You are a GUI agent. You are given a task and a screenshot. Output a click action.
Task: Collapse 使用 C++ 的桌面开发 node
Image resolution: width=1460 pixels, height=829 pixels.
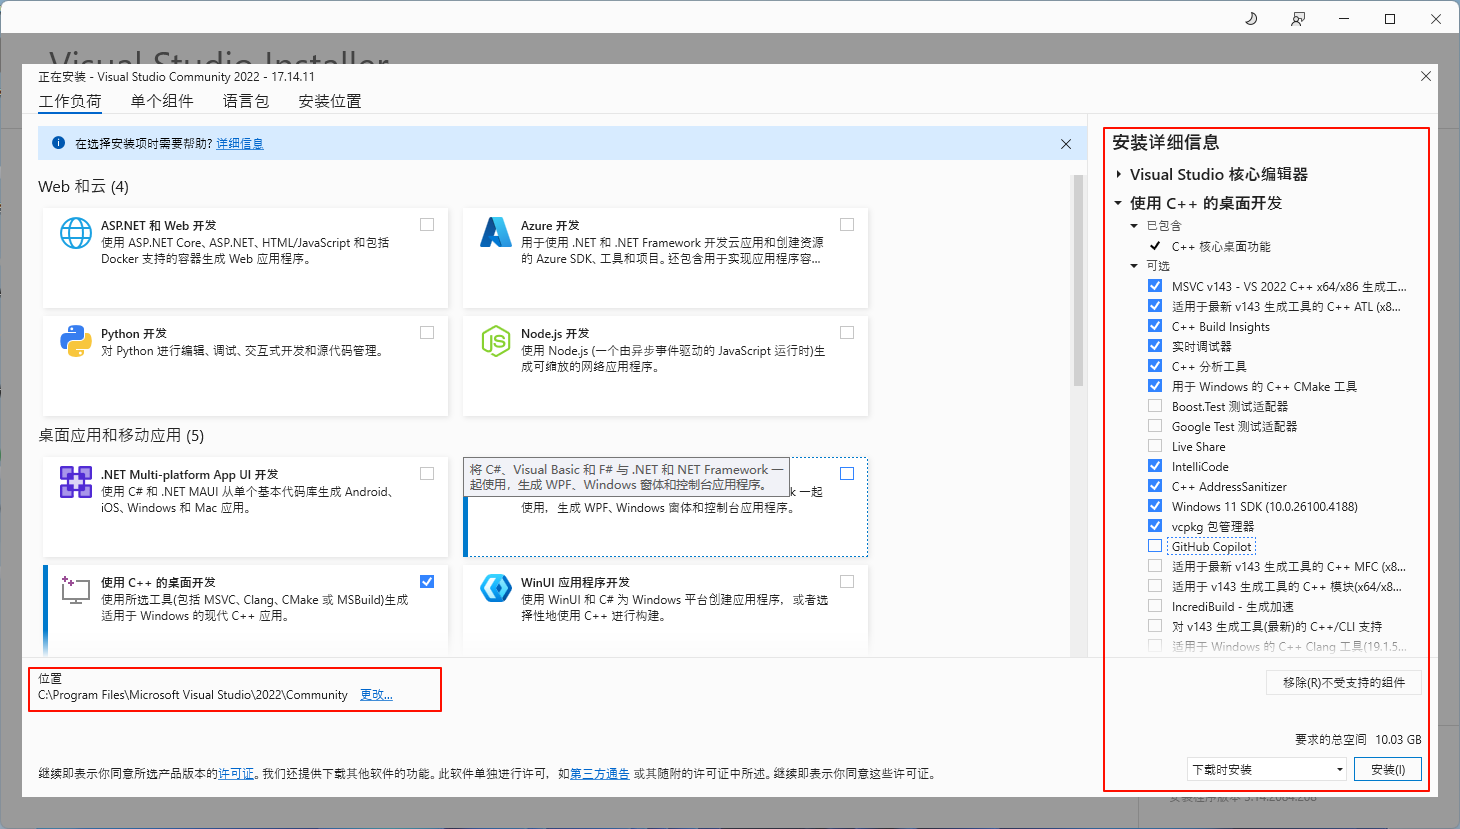click(1118, 203)
